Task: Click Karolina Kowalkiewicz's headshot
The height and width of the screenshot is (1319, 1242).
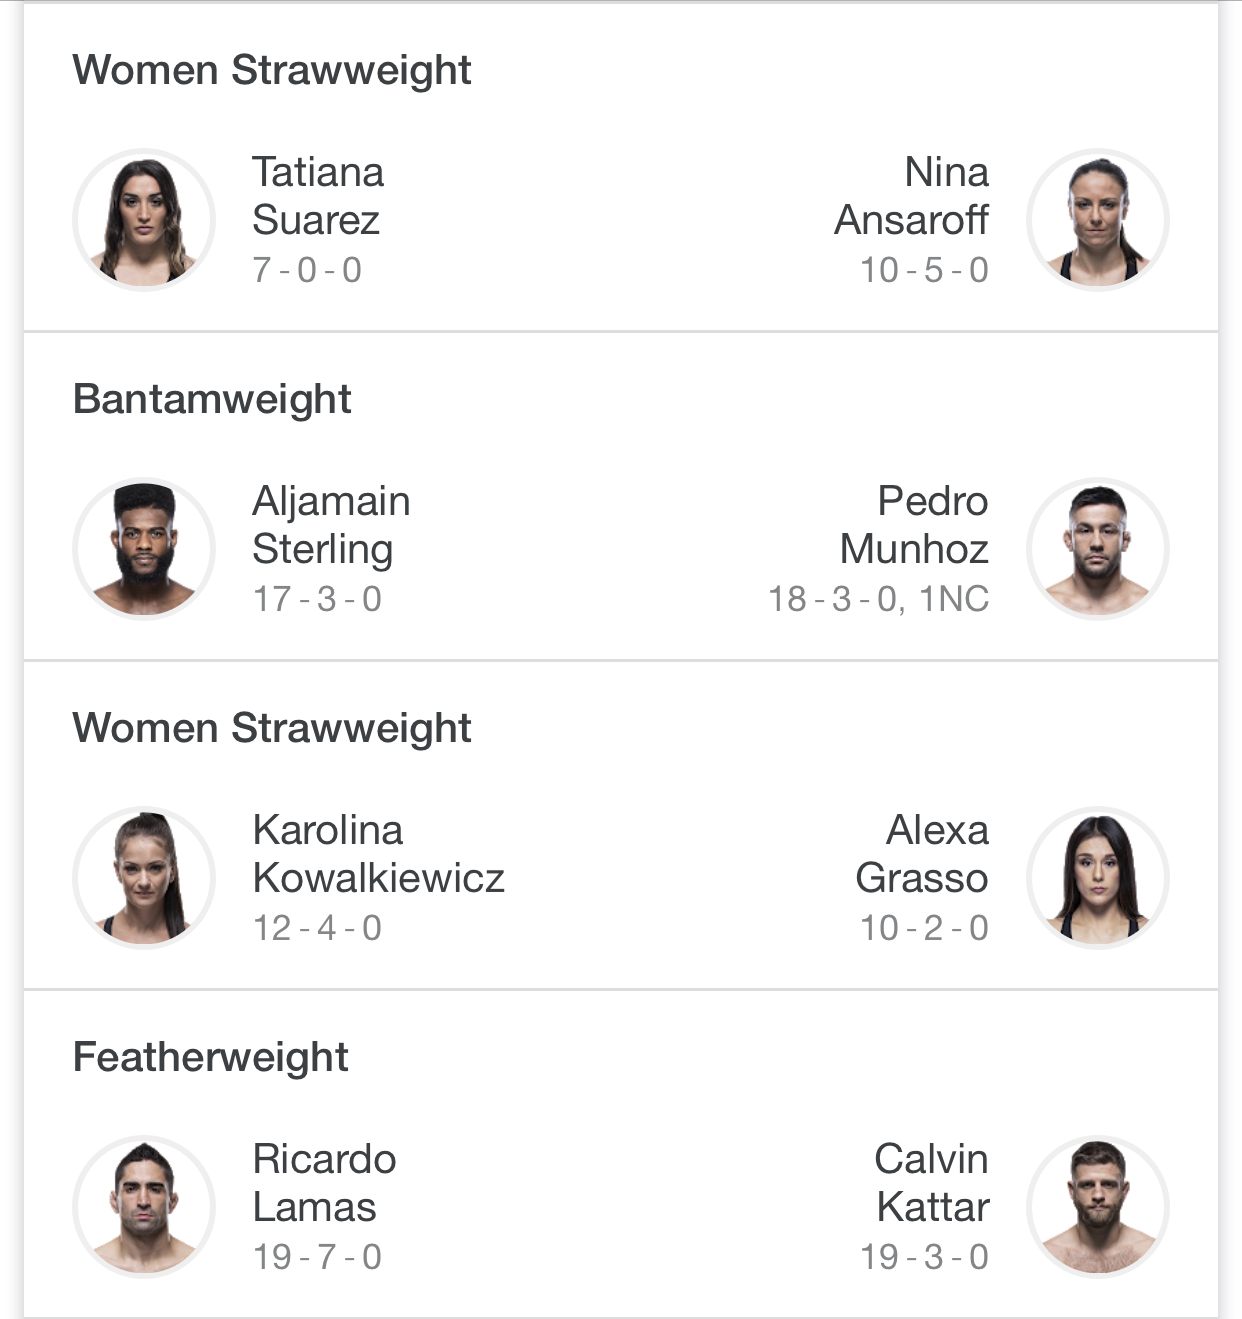Action: [144, 878]
